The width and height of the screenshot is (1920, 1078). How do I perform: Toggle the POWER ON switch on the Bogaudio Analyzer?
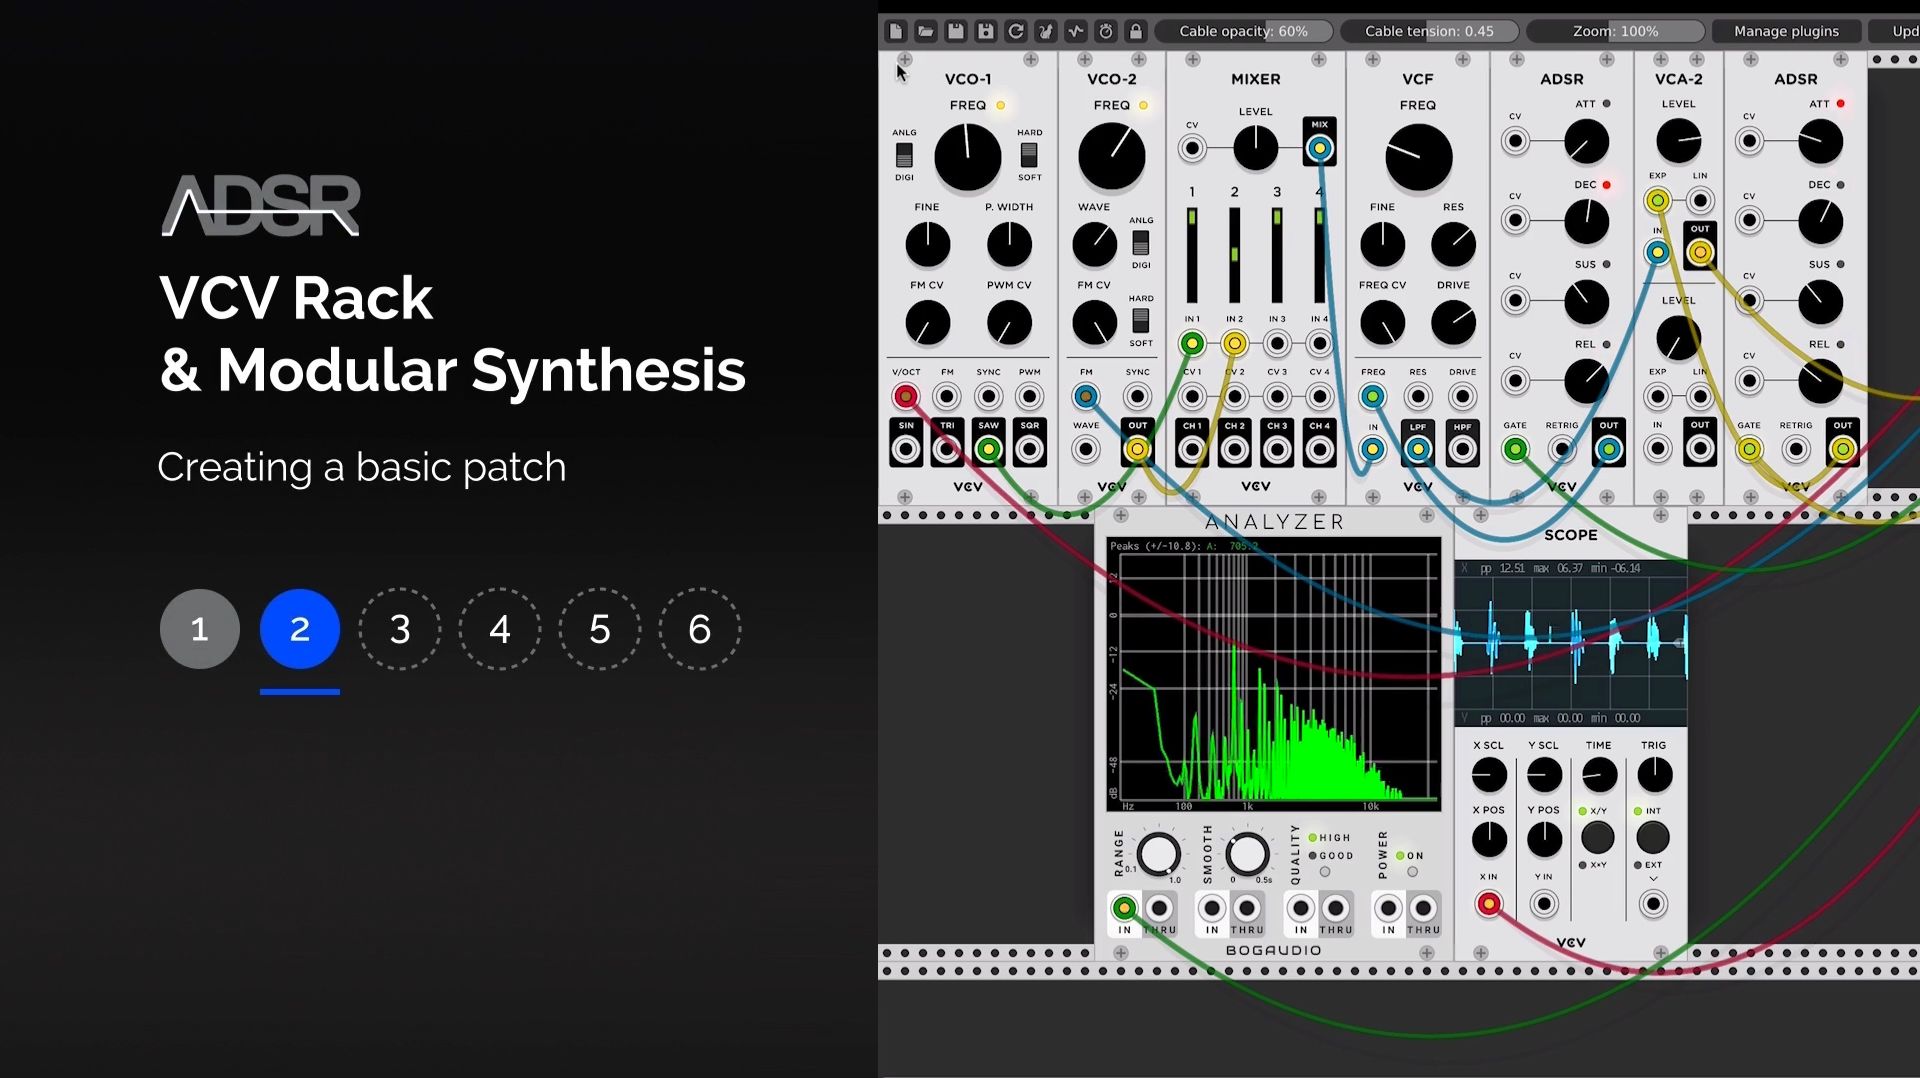[1412, 871]
